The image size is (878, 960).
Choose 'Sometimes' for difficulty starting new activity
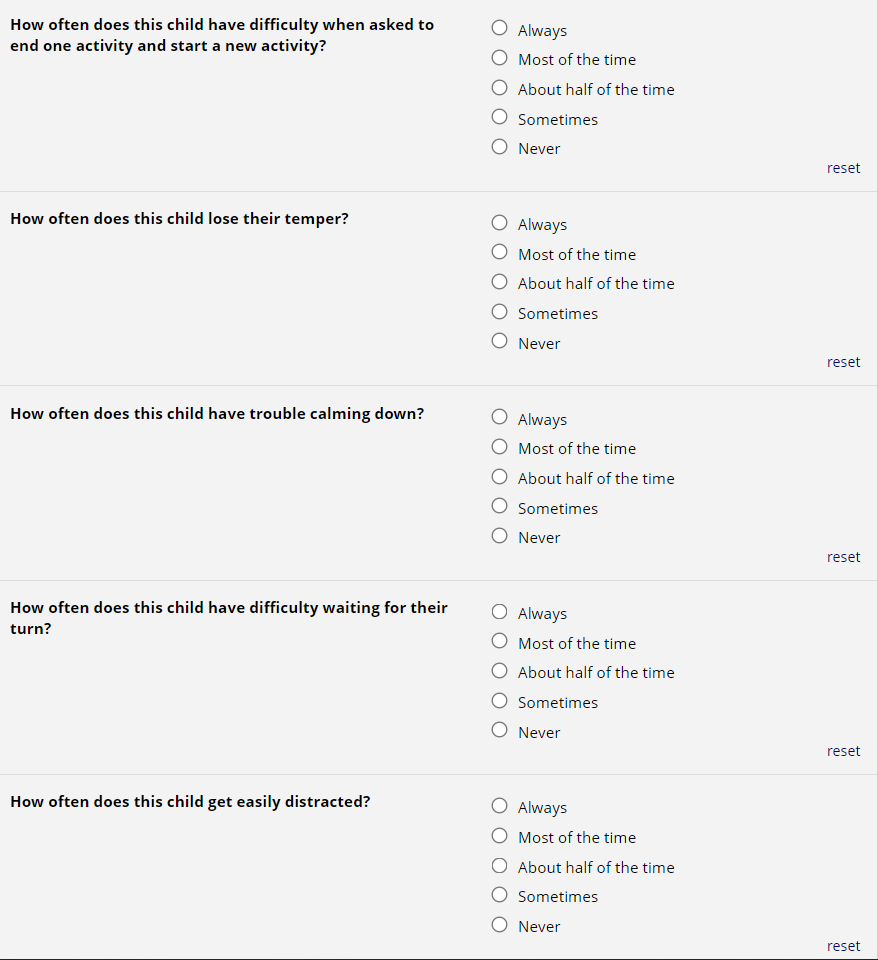tap(500, 118)
